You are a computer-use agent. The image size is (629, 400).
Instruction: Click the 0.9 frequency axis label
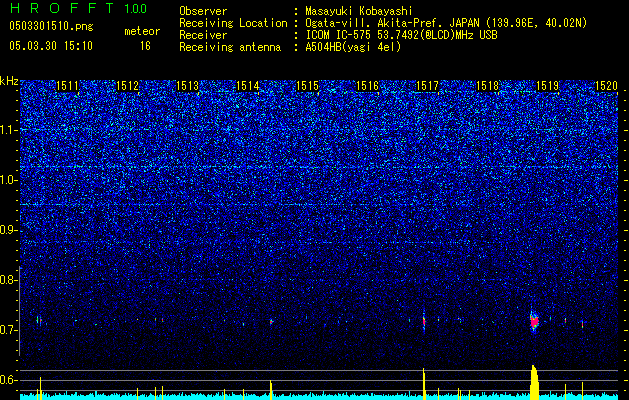point(8,230)
